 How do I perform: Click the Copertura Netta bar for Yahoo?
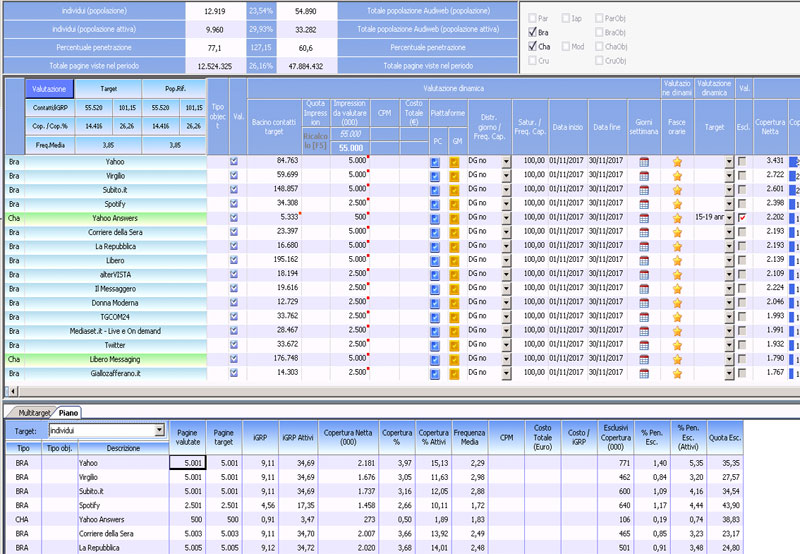pyautogui.click(x=794, y=161)
